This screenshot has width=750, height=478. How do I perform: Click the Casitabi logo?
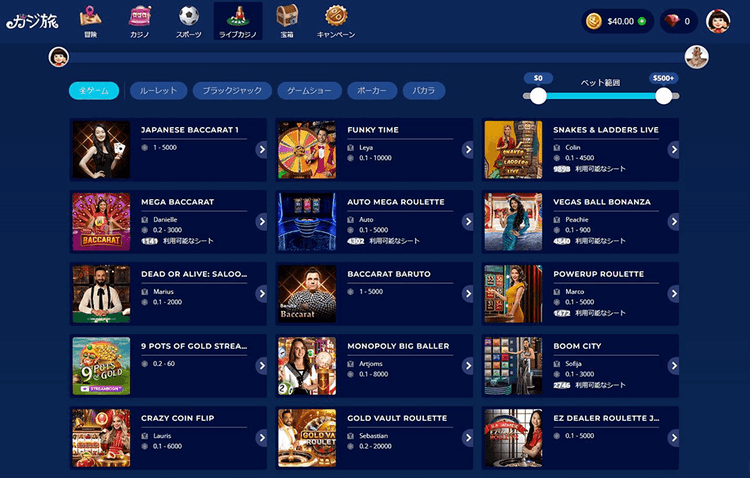(x=33, y=21)
